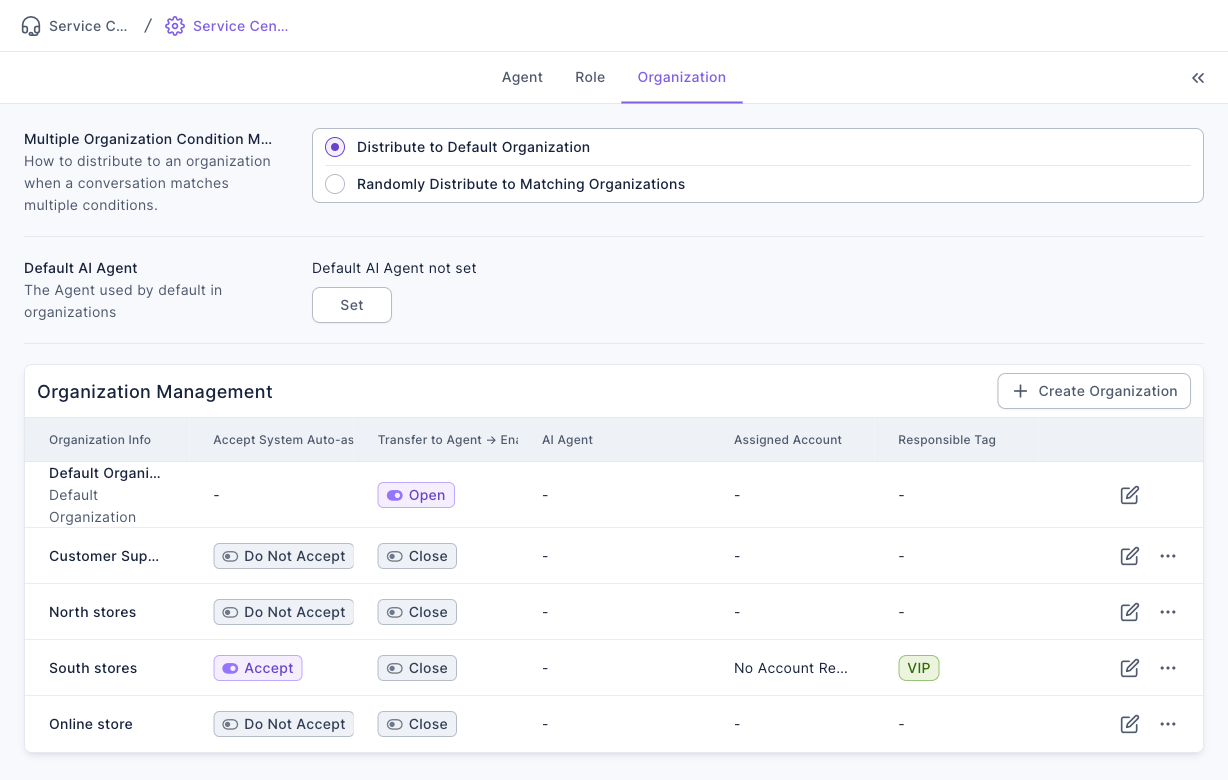Open more options for North stores
Image resolution: width=1228 pixels, height=780 pixels.
[x=1168, y=612]
